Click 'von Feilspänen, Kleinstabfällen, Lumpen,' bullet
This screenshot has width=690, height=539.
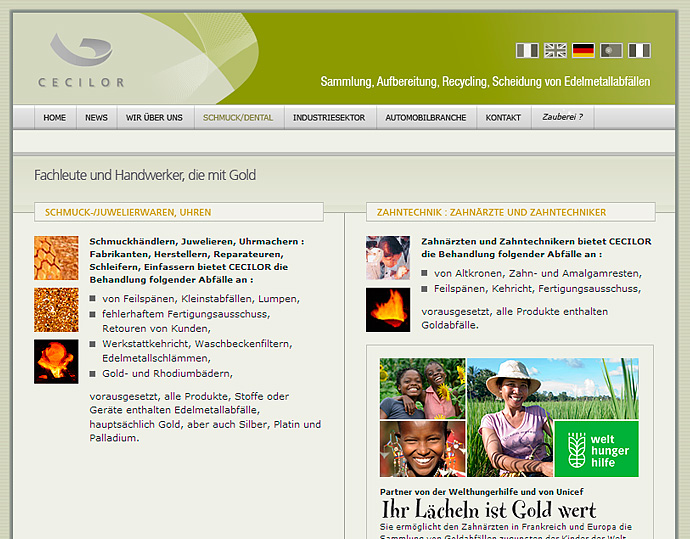[201, 299]
